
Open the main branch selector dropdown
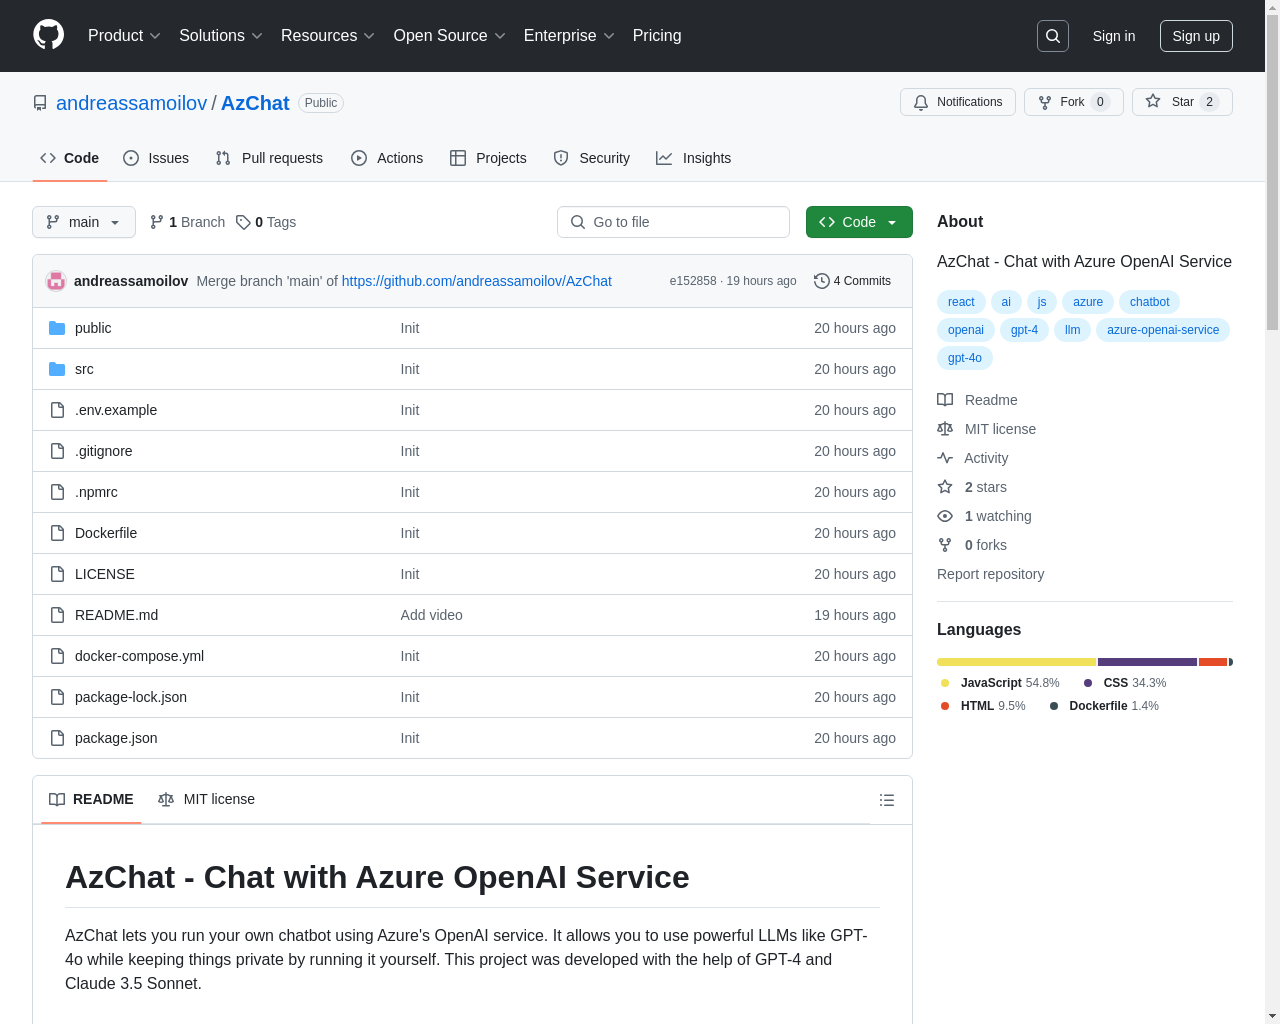(x=84, y=222)
